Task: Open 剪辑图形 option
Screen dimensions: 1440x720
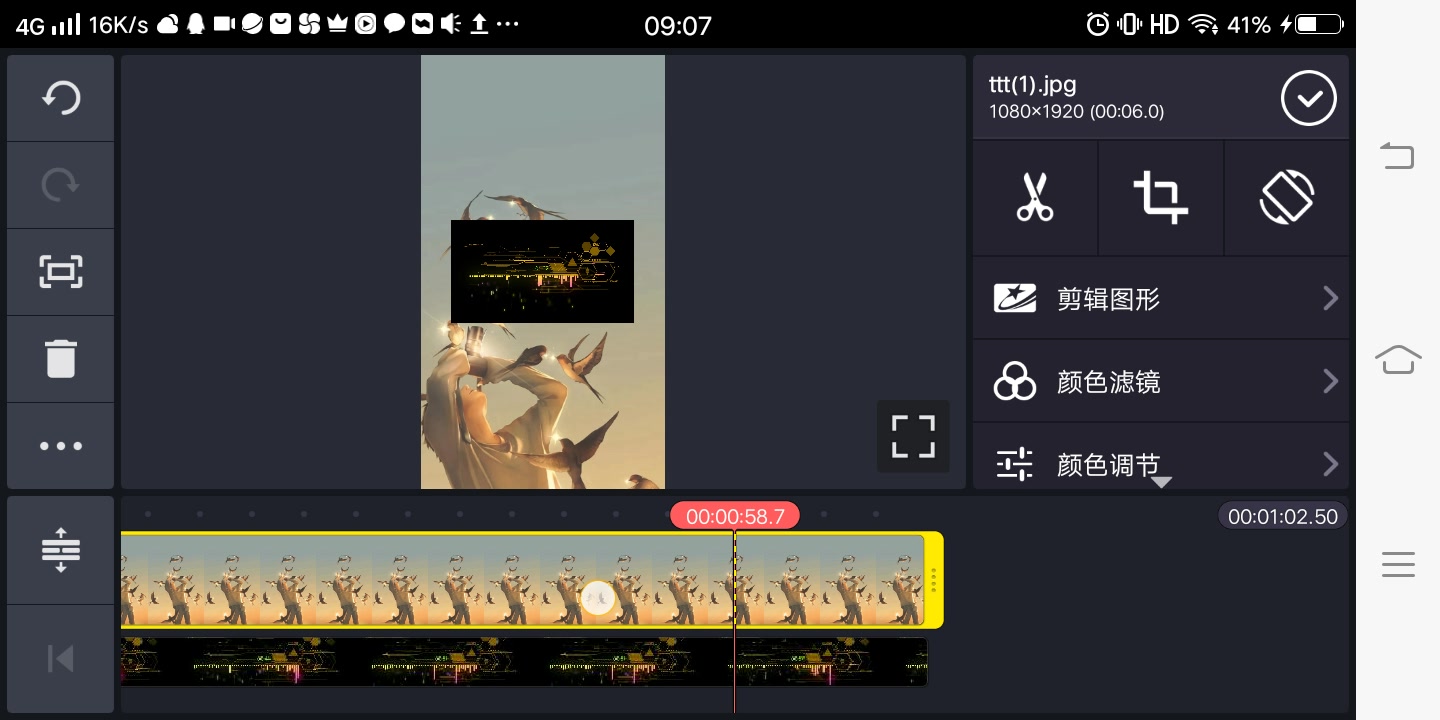Action: click(x=1161, y=299)
